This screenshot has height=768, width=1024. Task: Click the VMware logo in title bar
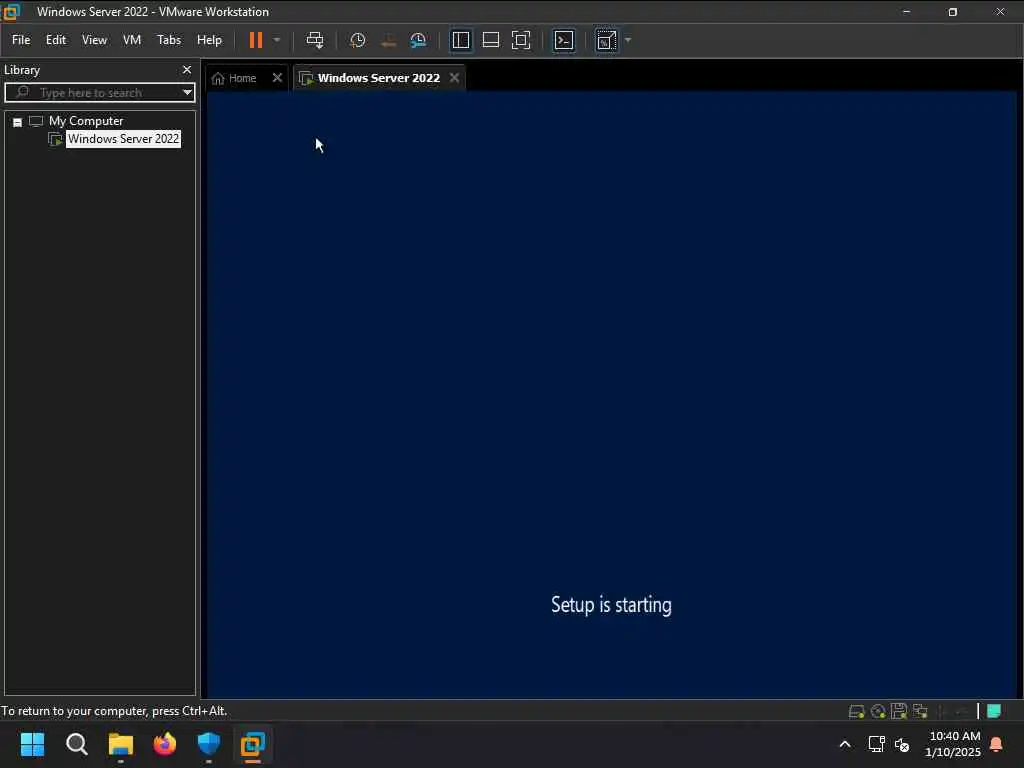click(x=11, y=11)
